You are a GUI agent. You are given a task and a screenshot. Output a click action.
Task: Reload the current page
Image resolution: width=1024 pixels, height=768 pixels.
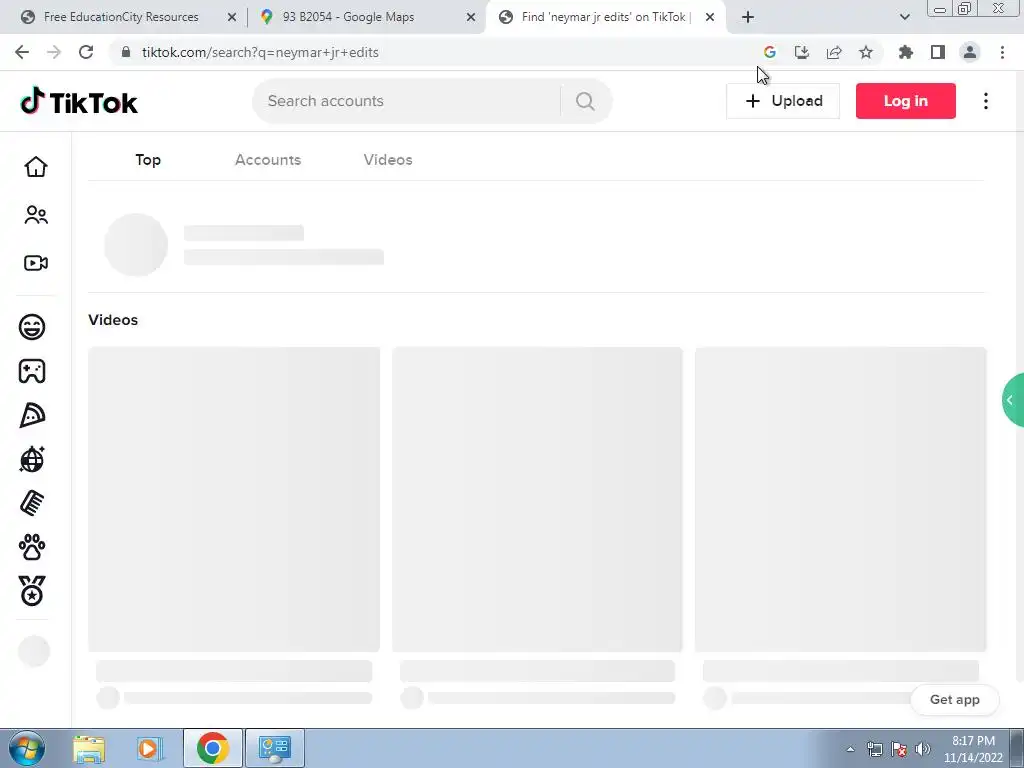86,52
